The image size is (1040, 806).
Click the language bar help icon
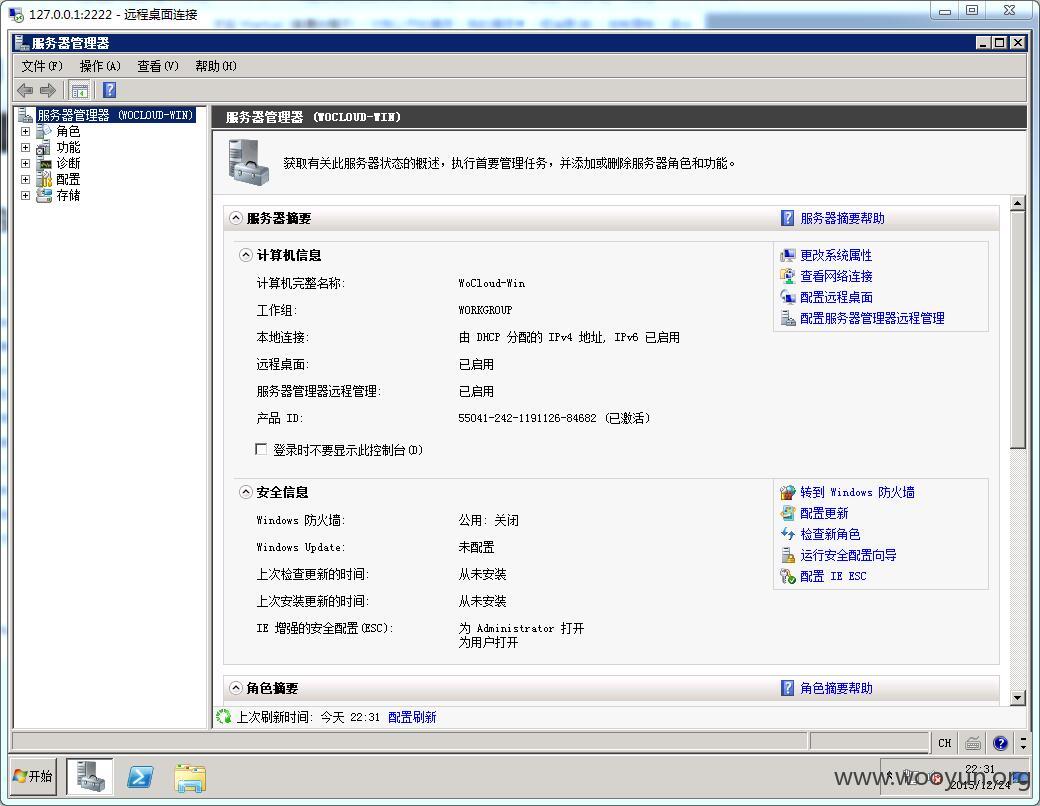pyautogui.click(x=1001, y=743)
